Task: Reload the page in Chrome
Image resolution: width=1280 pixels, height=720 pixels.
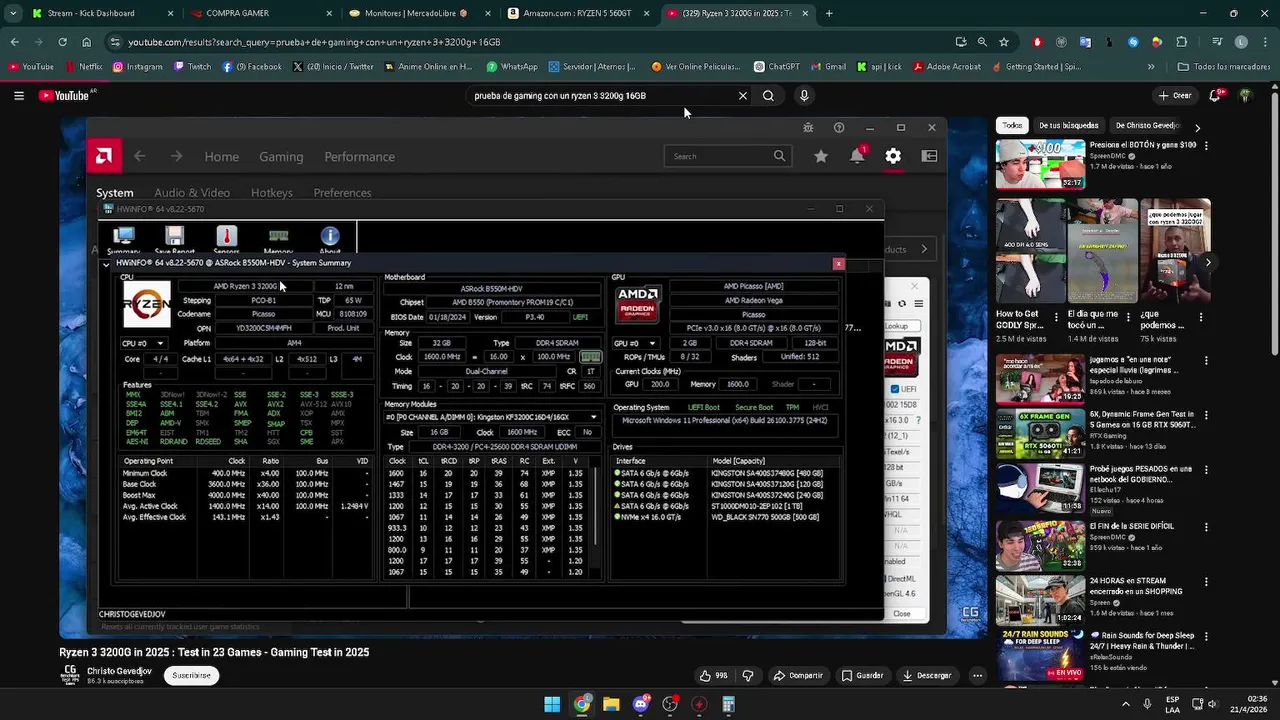Action: click(x=62, y=42)
